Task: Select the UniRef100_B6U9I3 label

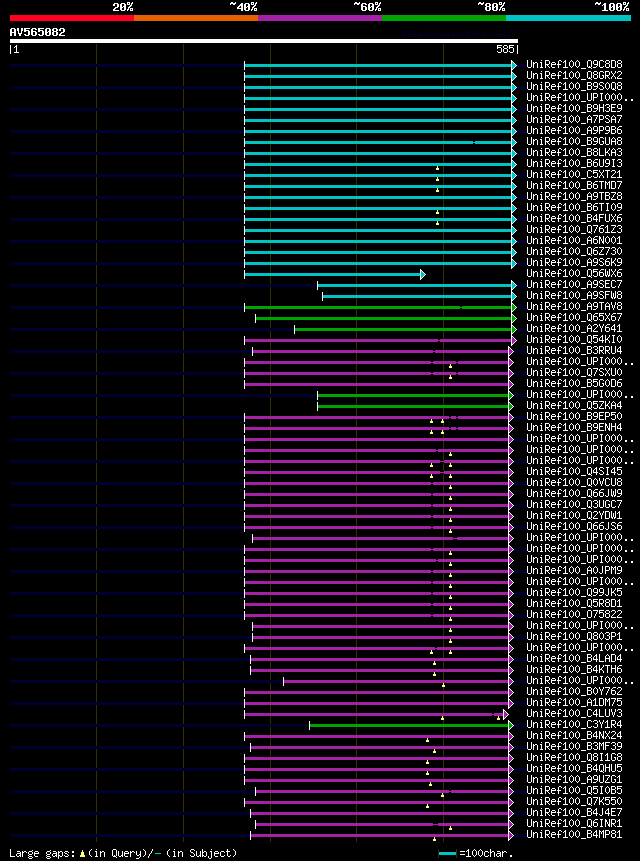Action: point(574,163)
